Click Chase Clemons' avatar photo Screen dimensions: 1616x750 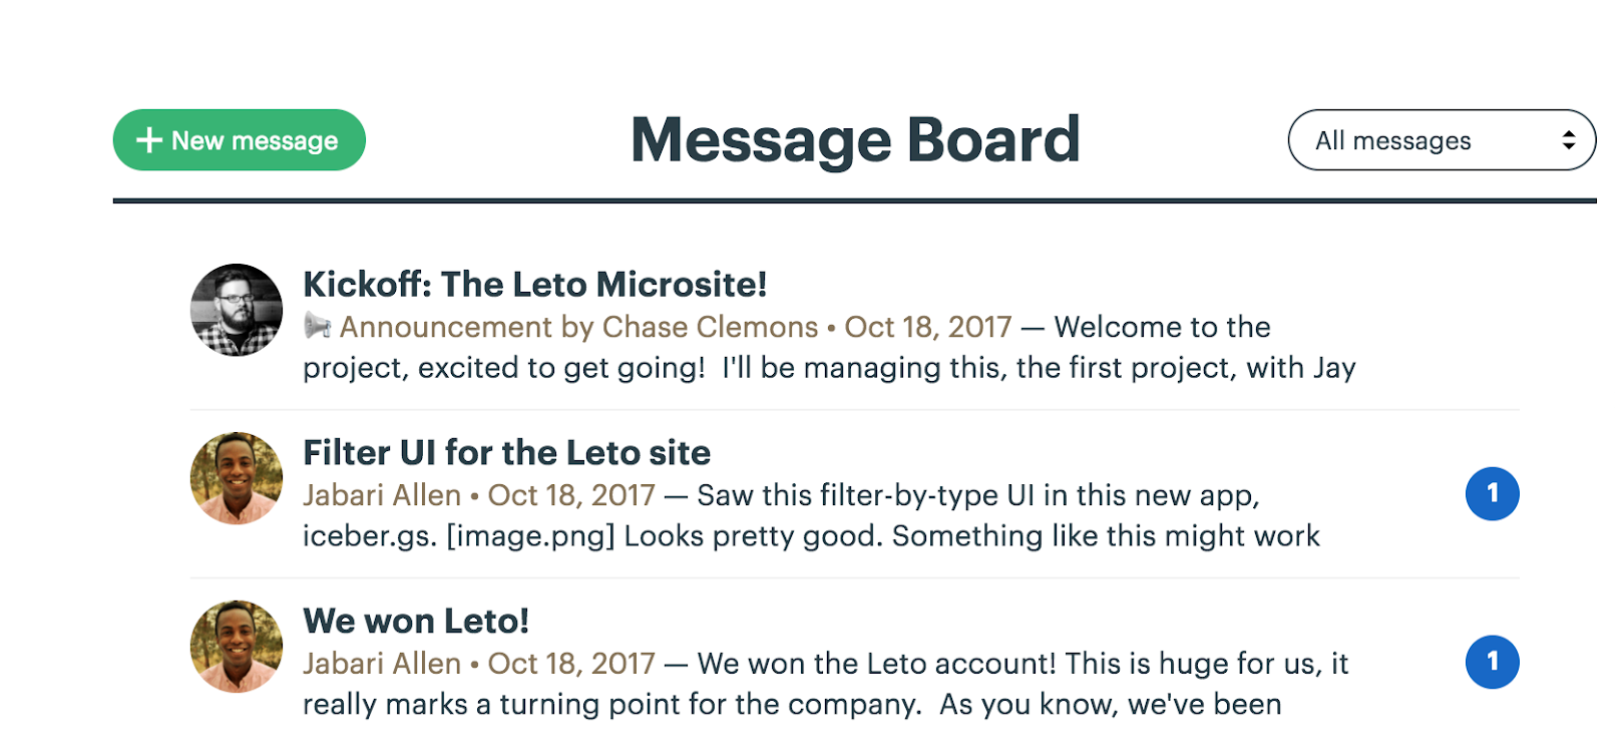pyautogui.click(x=237, y=310)
